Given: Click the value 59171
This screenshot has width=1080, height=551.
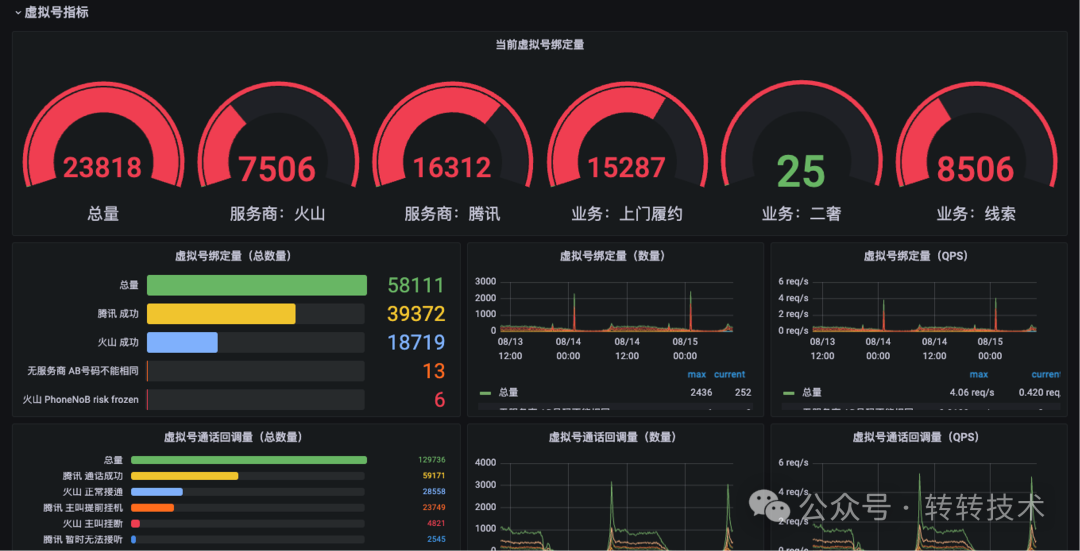Looking at the screenshot, I should click(434, 476).
